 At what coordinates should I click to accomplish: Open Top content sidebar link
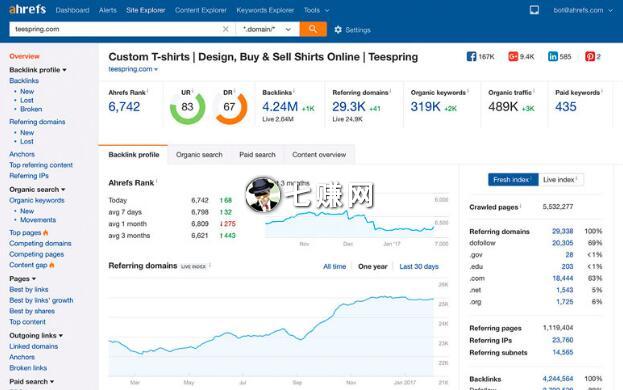point(27,322)
